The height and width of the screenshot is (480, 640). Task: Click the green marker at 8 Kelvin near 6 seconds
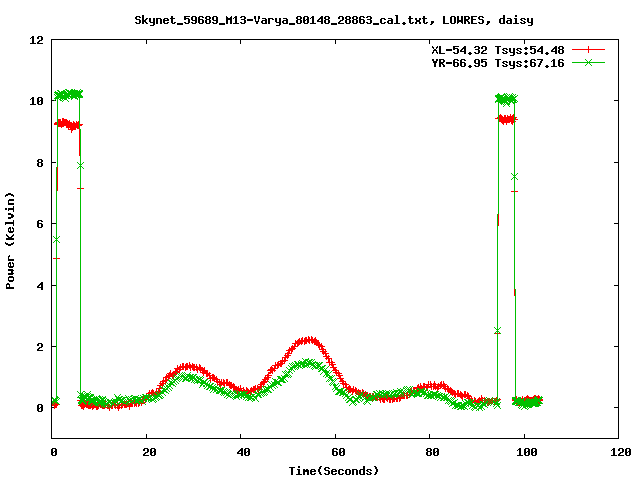pyautogui.click(x=80, y=166)
